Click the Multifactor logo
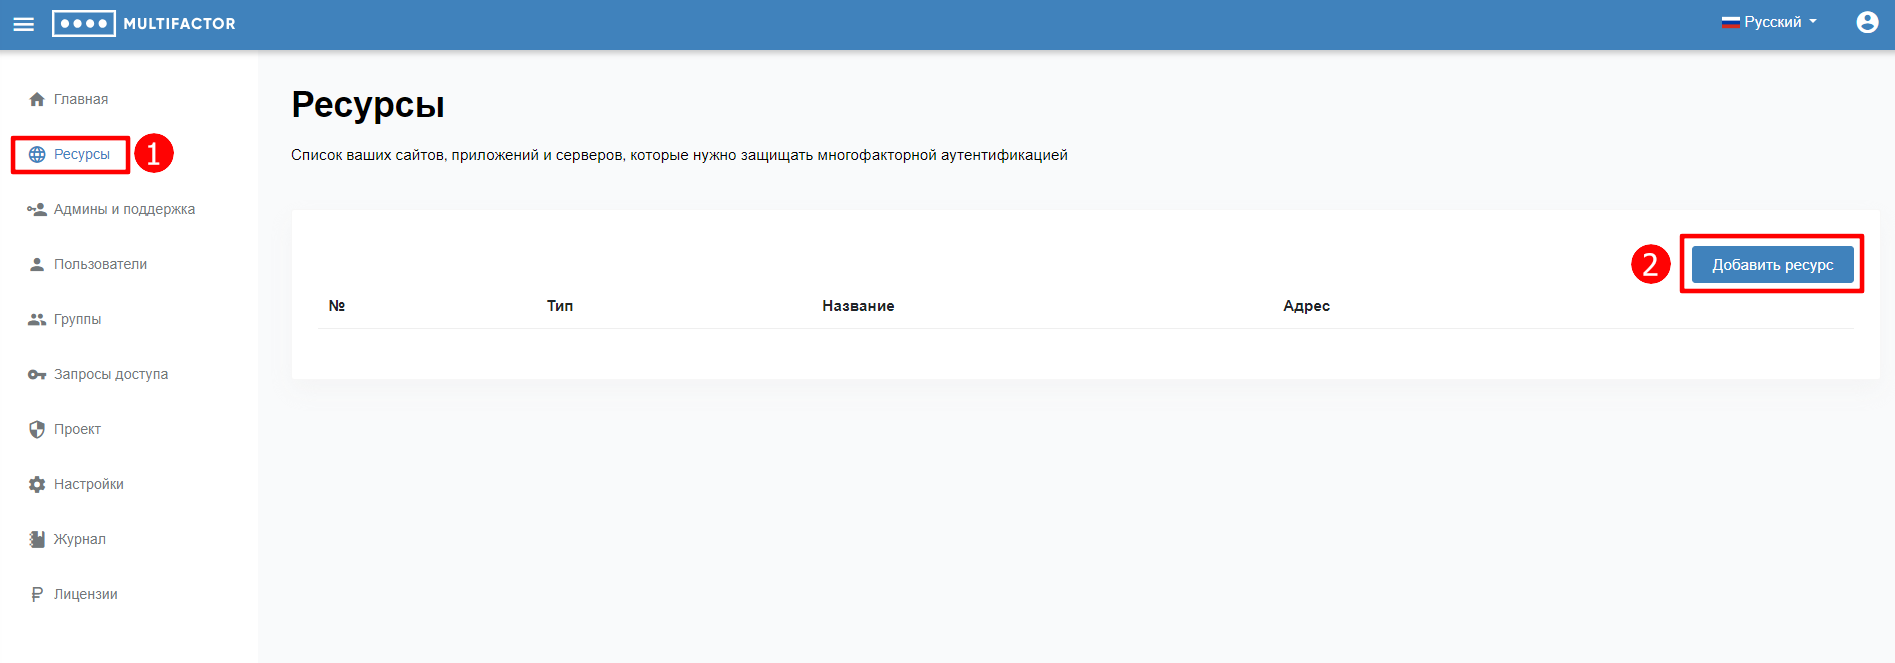The width and height of the screenshot is (1895, 663). (144, 23)
